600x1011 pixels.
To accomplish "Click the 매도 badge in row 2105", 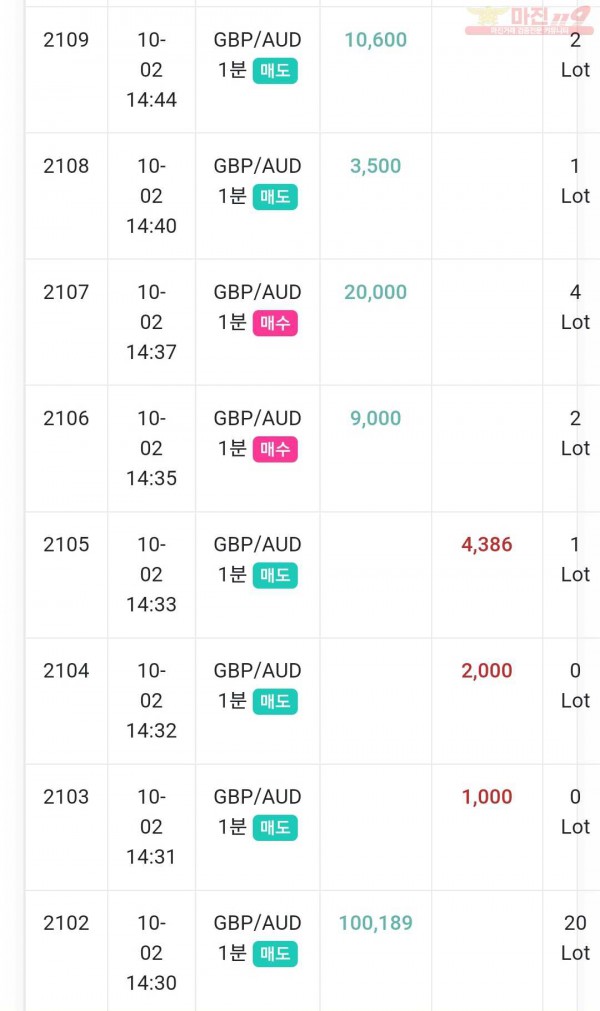I will pyautogui.click(x=275, y=576).
